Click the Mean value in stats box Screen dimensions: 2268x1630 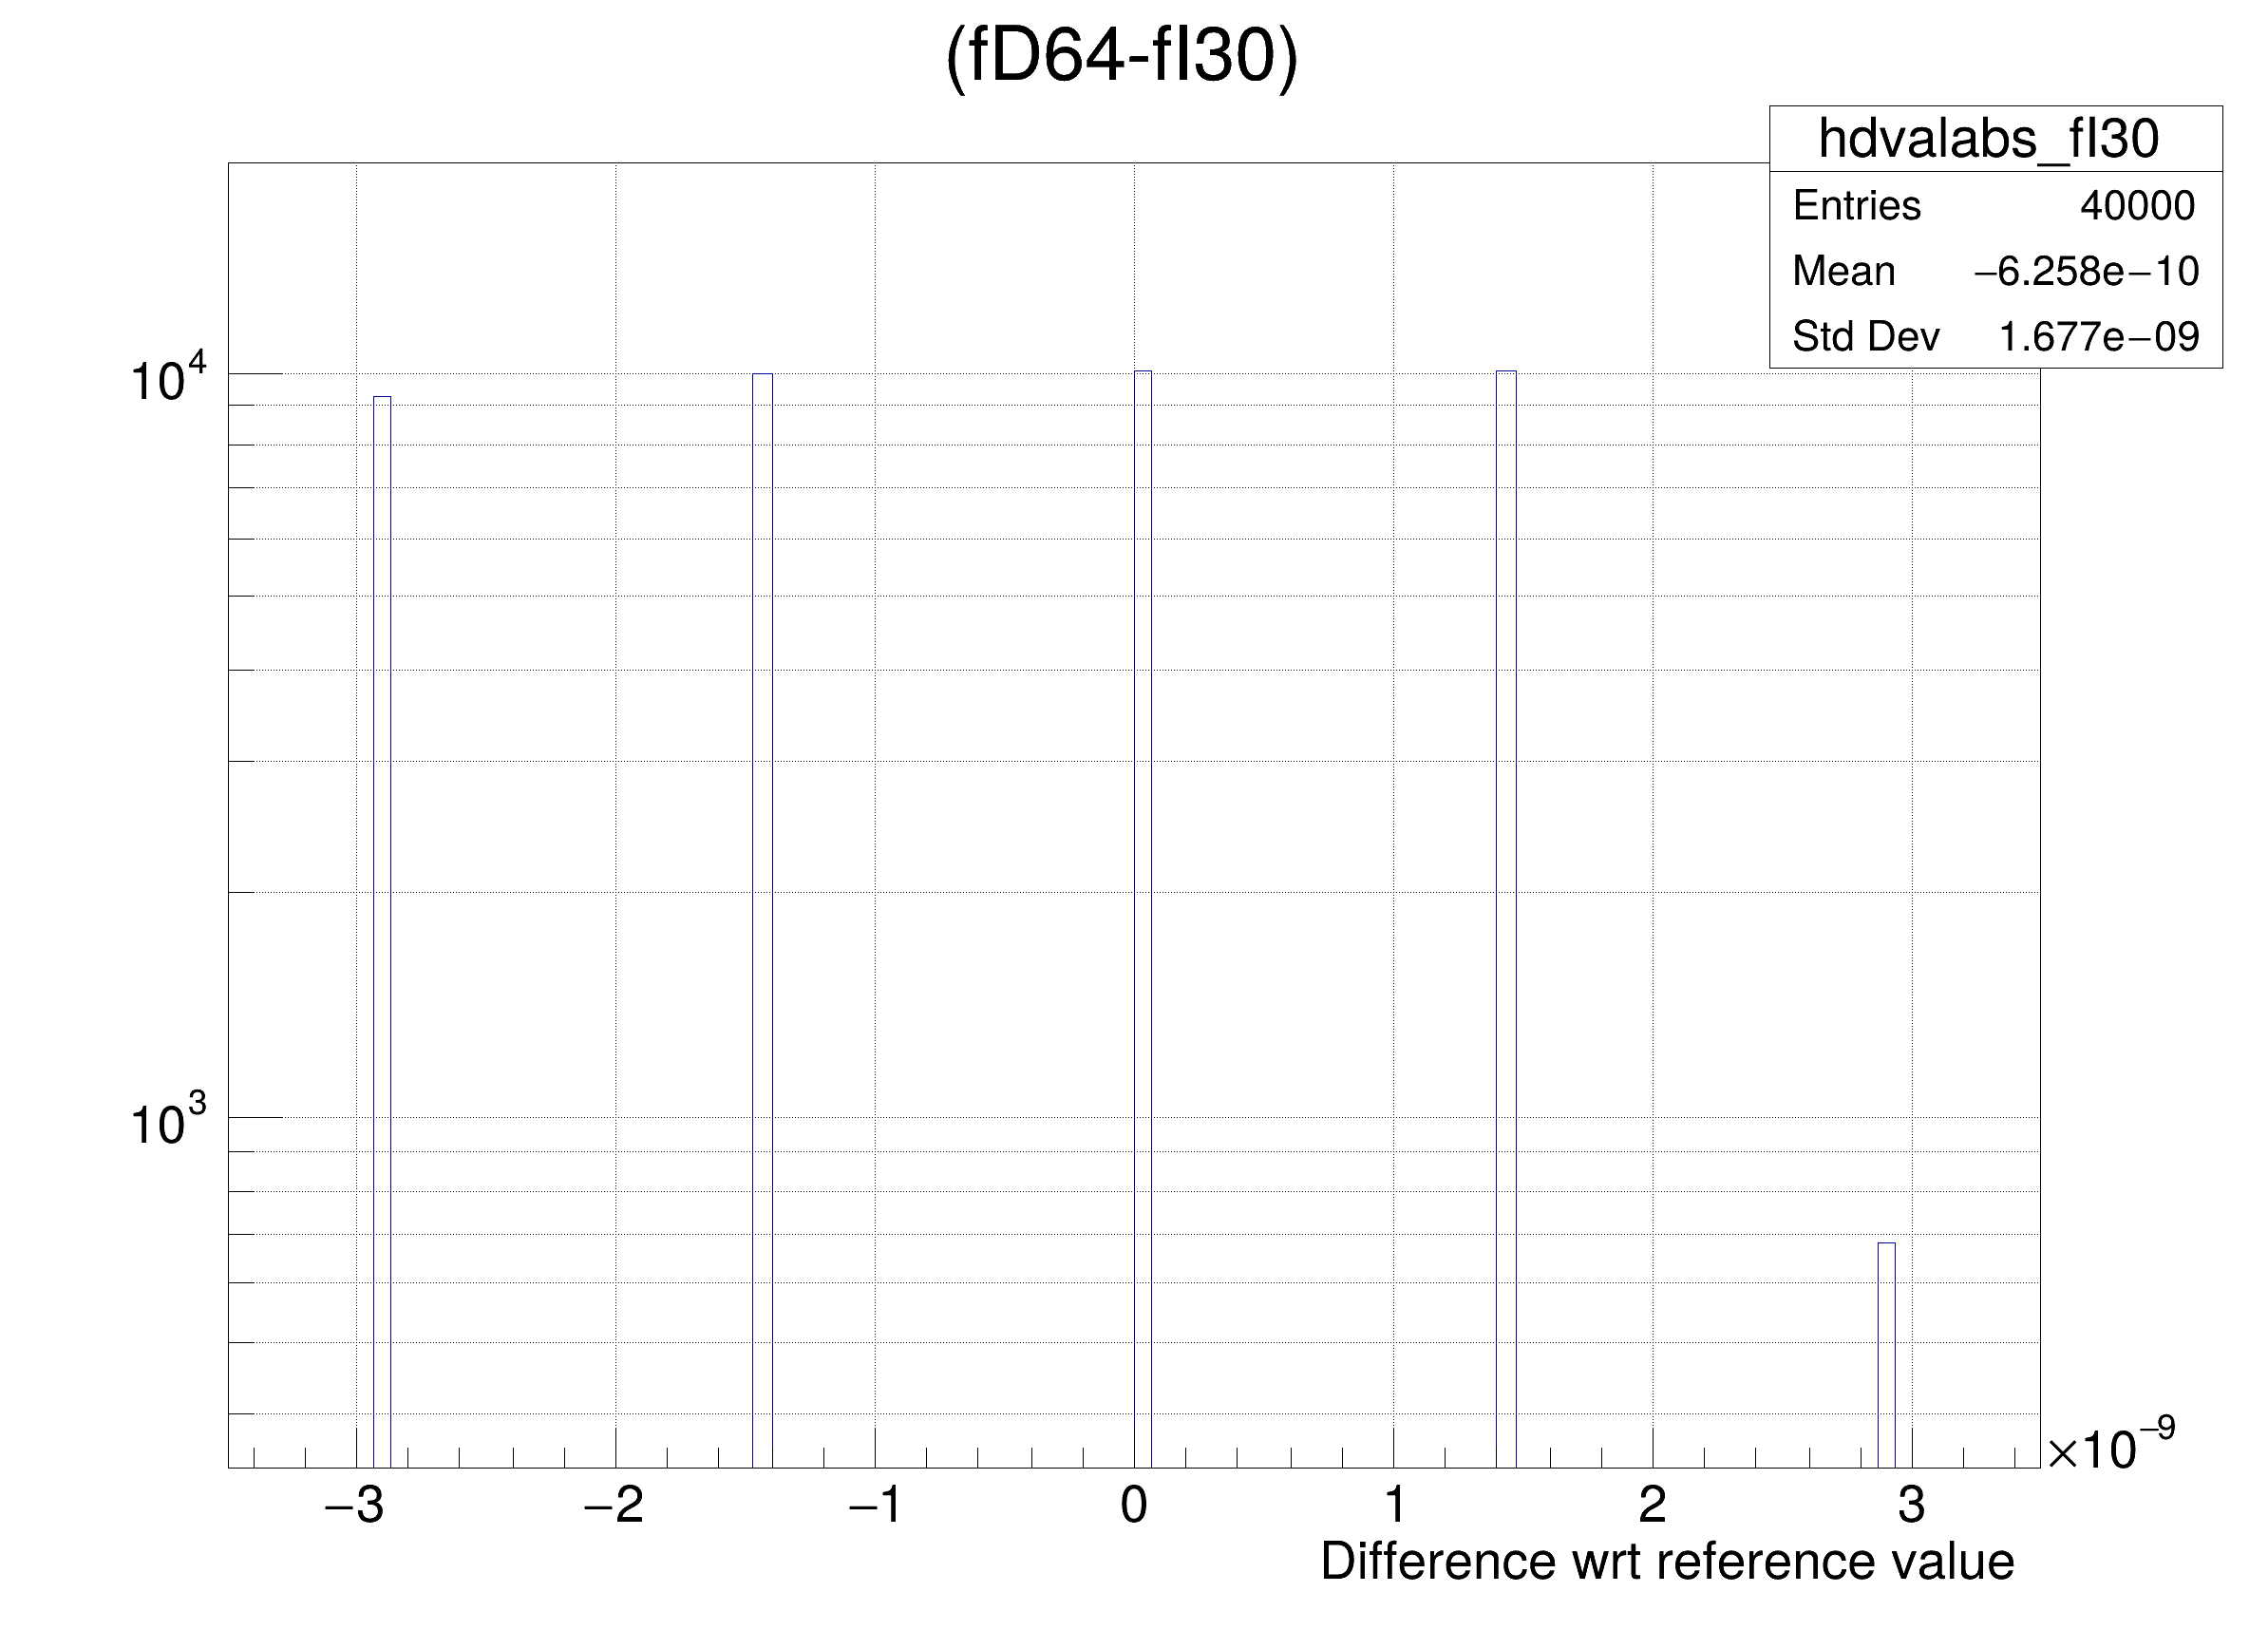[2086, 271]
